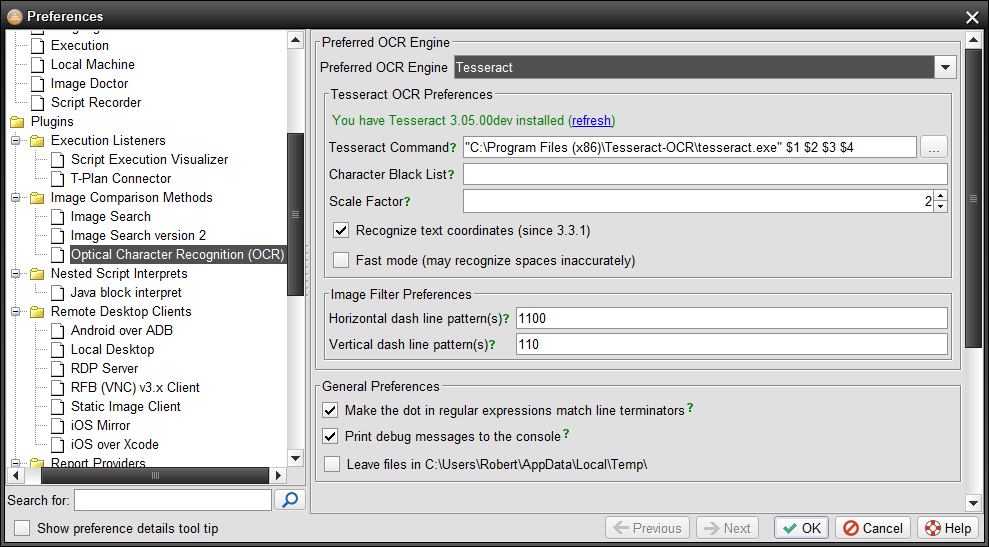Click the Plugins folder icon in tree

(17, 122)
